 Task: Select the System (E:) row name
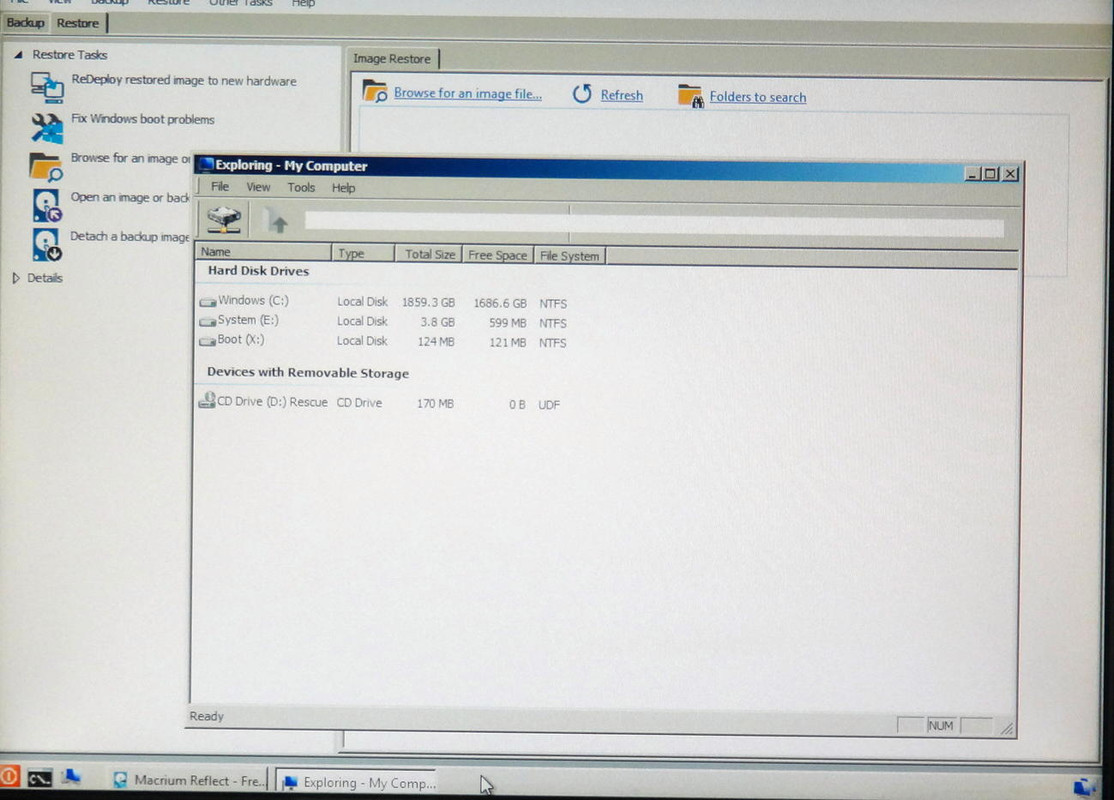(x=248, y=320)
